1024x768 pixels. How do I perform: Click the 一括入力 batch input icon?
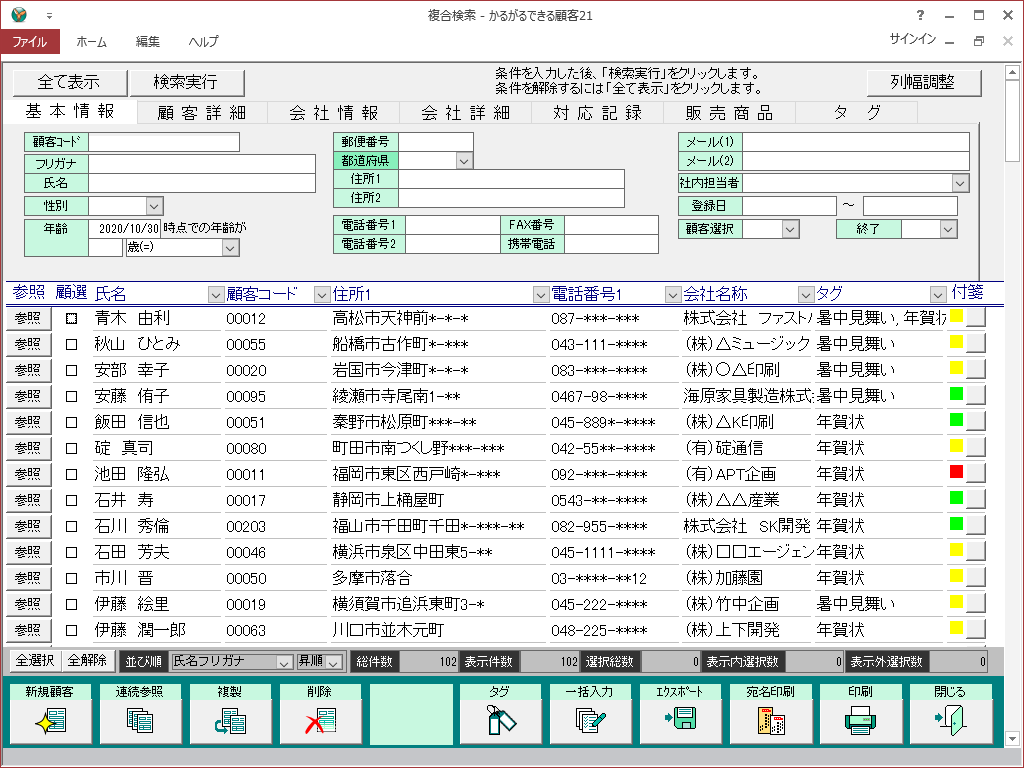point(590,712)
